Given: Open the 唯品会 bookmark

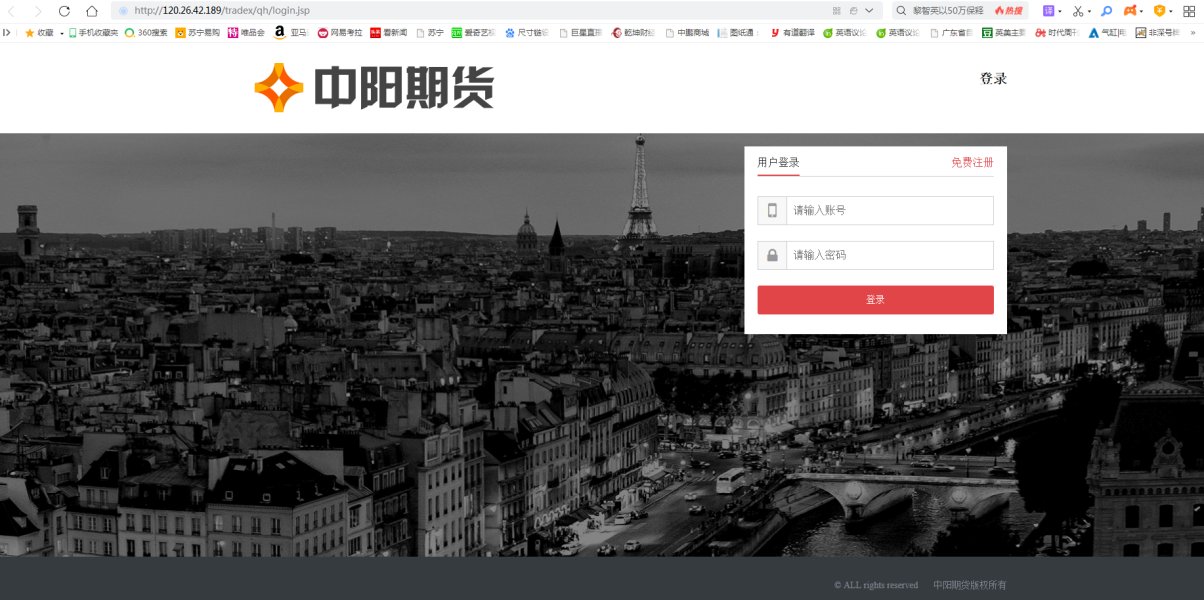Looking at the screenshot, I should click(x=246, y=32).
